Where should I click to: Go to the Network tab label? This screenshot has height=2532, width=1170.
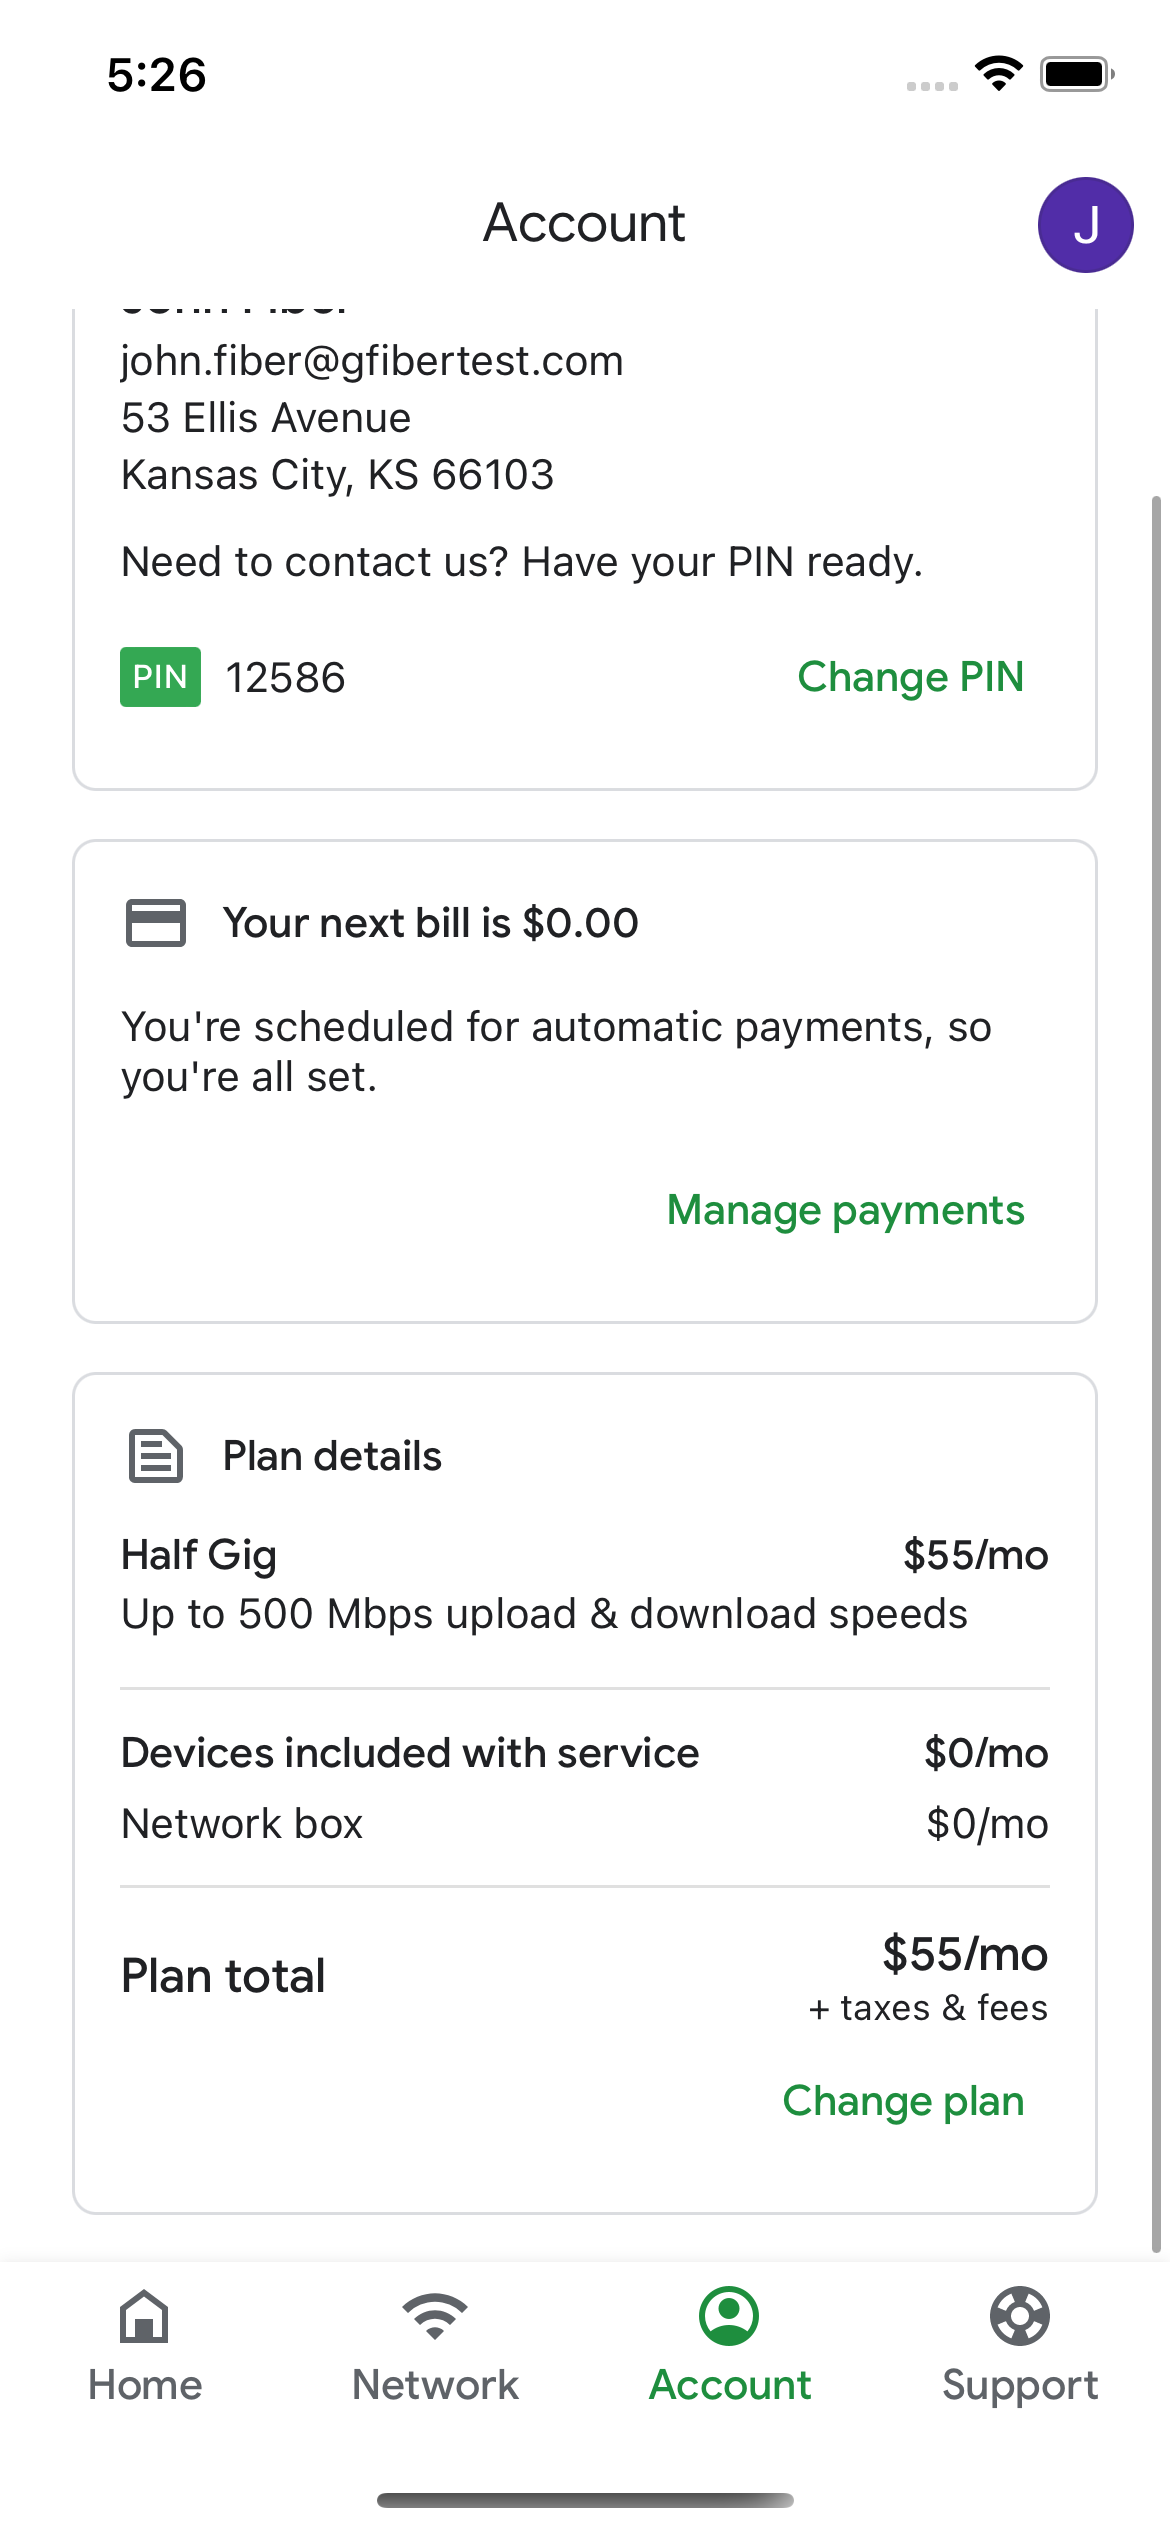tap(435, 2385)
